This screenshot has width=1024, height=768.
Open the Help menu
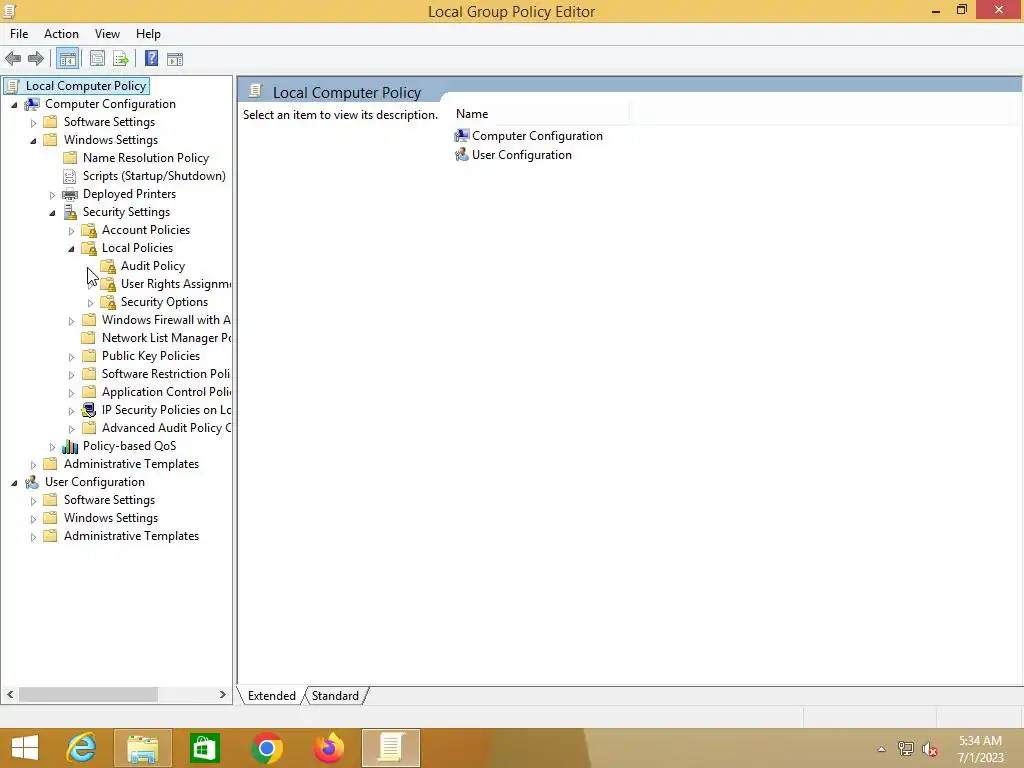[148, 34]
